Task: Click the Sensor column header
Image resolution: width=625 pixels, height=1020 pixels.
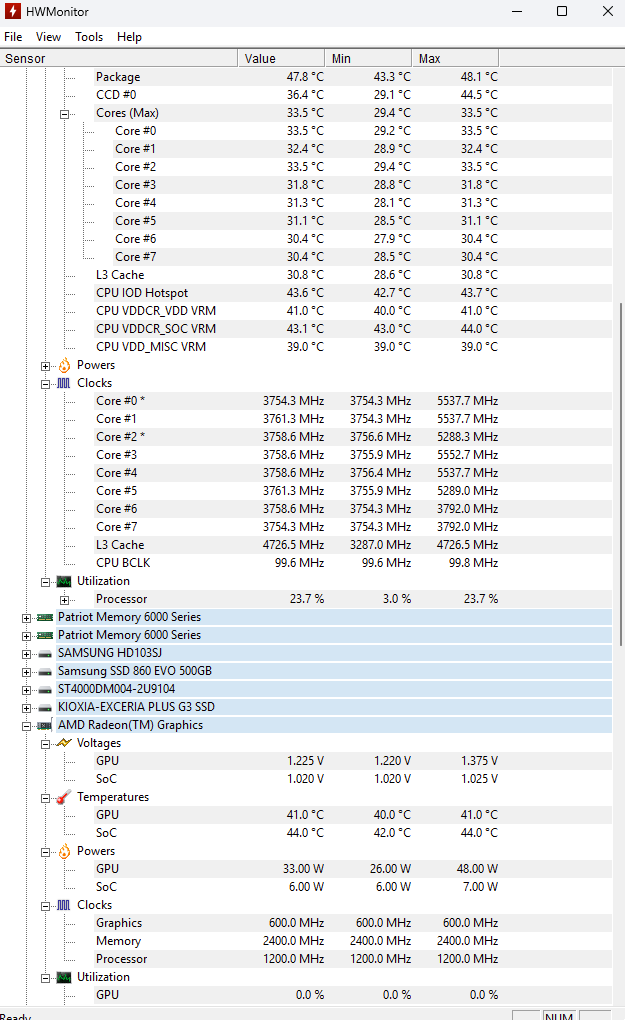Action: (118, 59)
